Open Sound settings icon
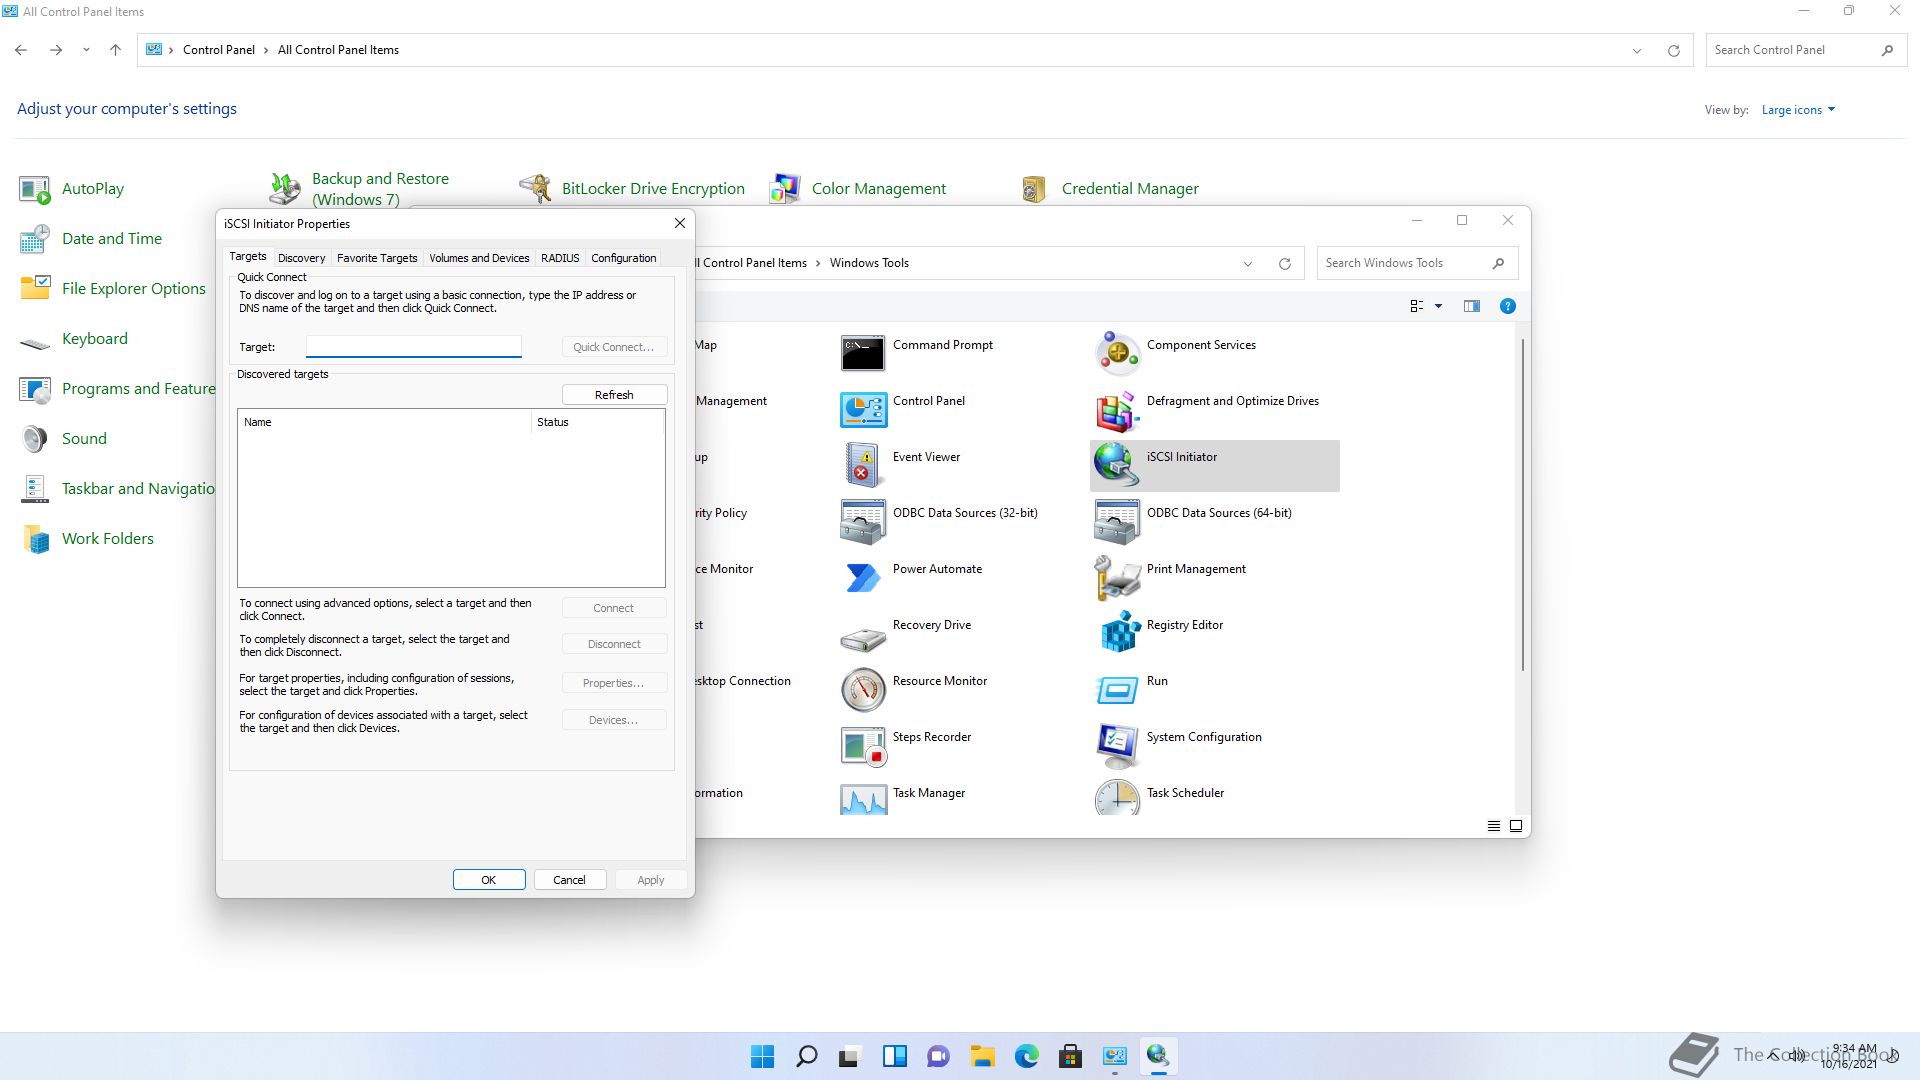 pos(63,439)
